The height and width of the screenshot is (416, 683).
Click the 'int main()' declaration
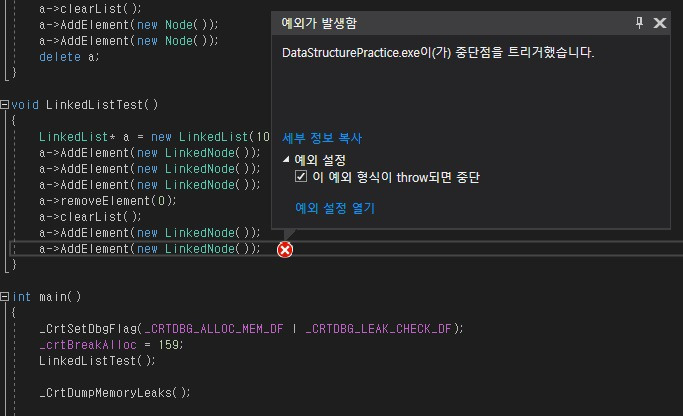pyautogui.click(x=47, y=297)
